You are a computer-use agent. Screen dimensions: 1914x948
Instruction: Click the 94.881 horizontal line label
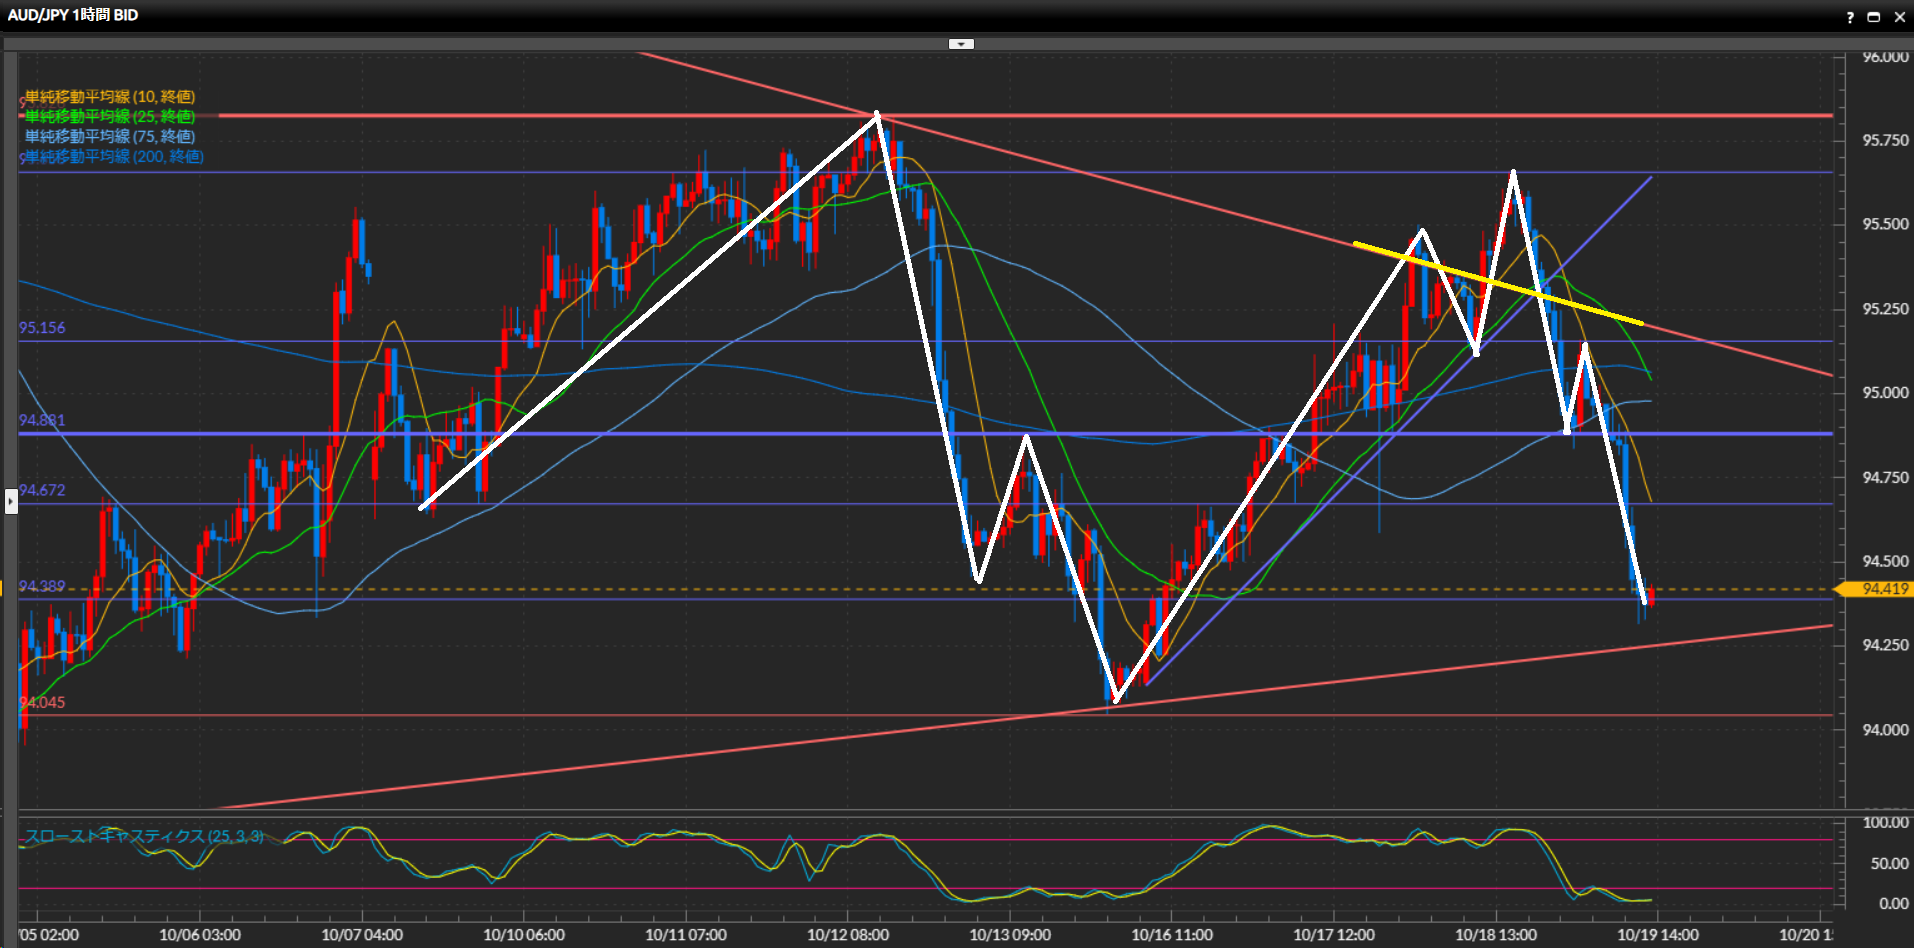[42, 420]
